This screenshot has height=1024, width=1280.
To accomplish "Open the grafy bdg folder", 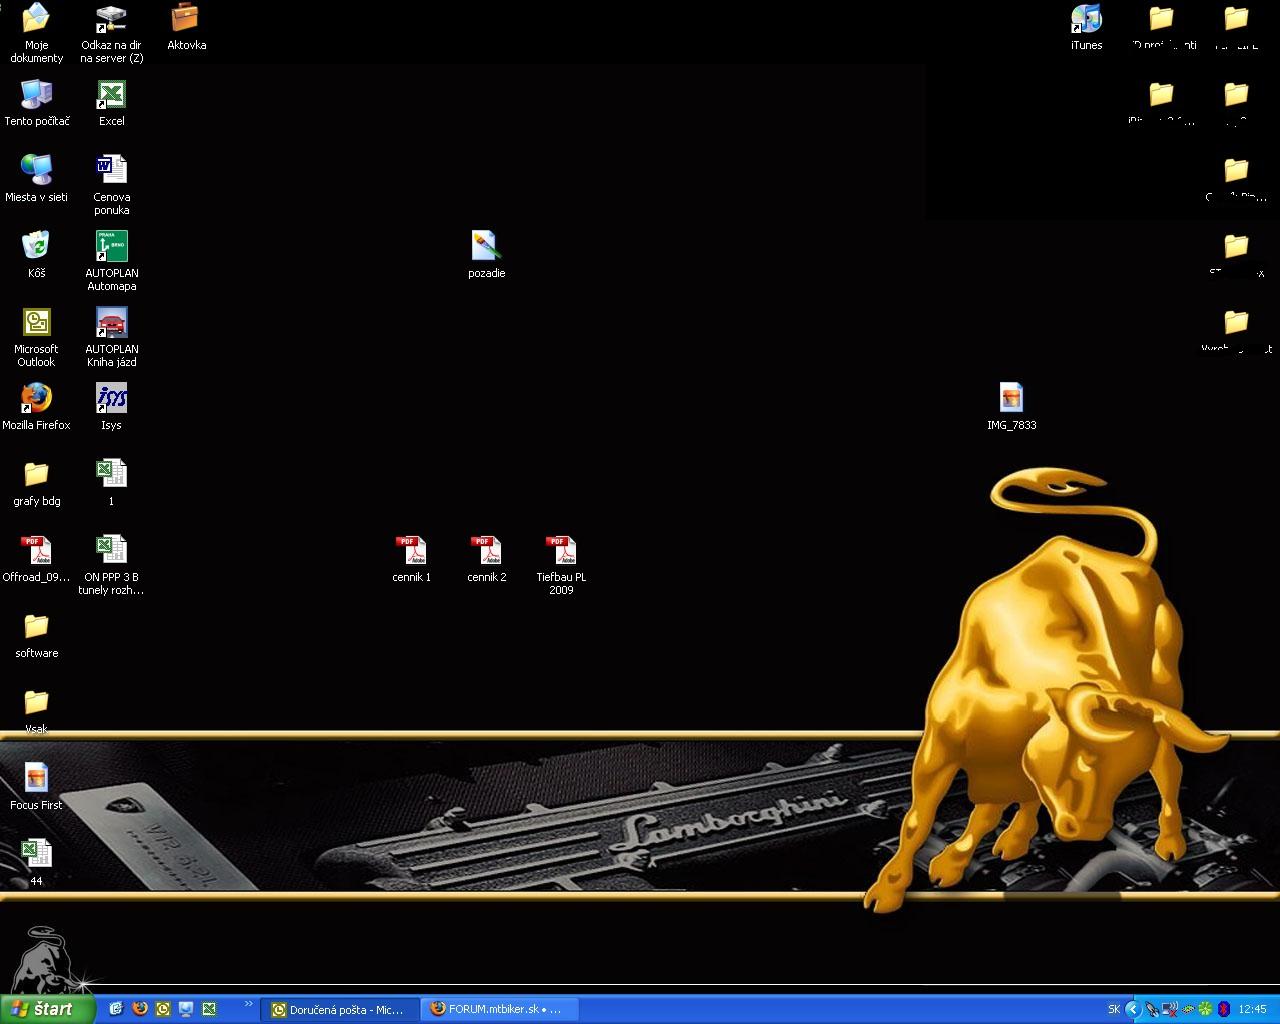I will [36, 474].
